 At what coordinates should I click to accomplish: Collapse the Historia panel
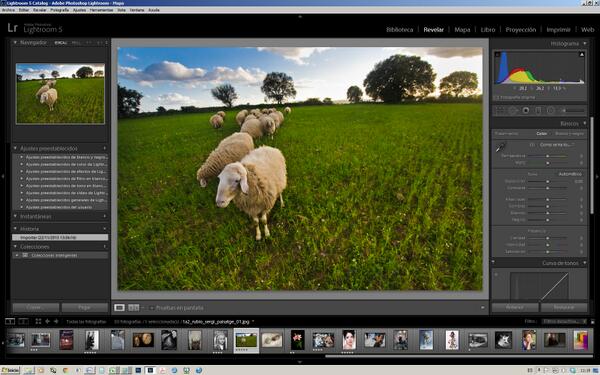(x=15, y=228)
